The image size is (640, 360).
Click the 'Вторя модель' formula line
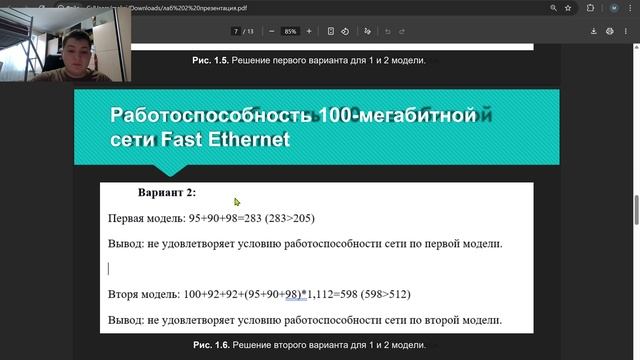[x=259, y=294]
